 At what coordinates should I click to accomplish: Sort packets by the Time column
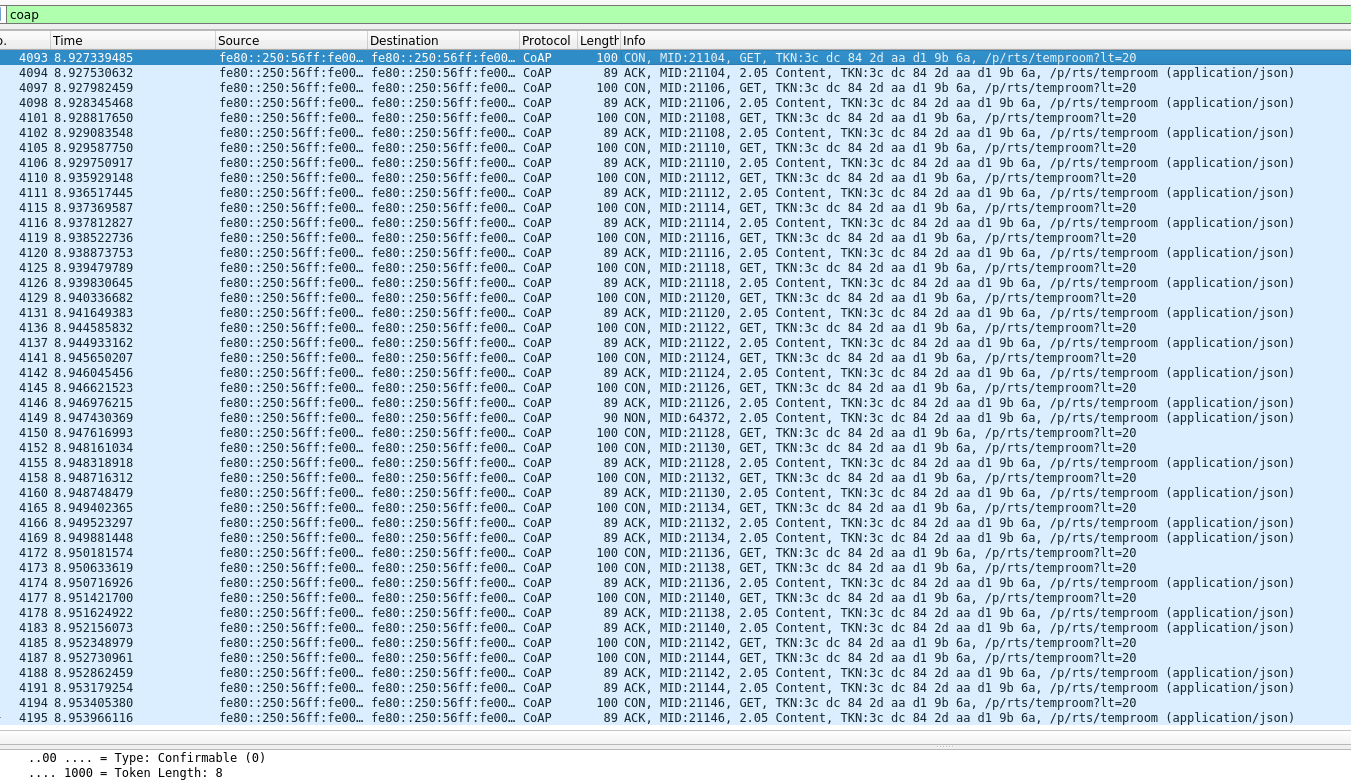pos(130,40)
